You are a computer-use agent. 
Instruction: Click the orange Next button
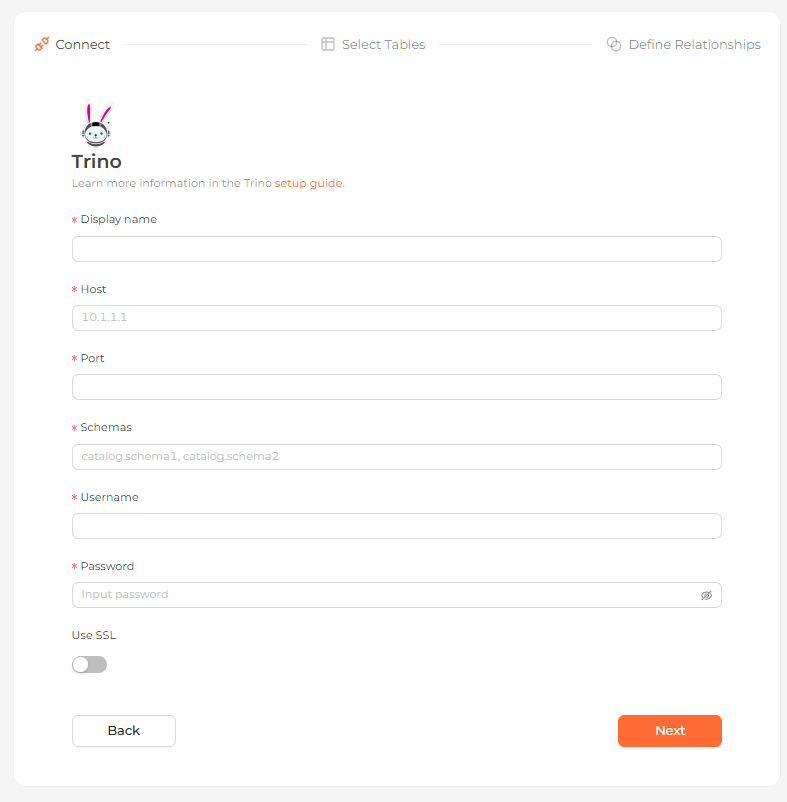click(670, 731)
